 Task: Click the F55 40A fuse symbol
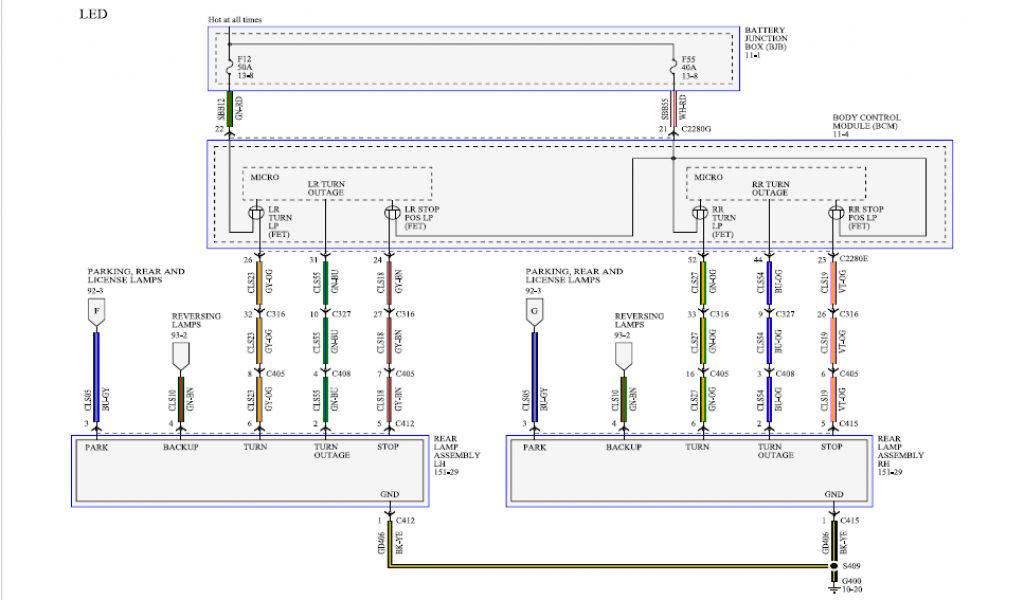pos(673,66)
